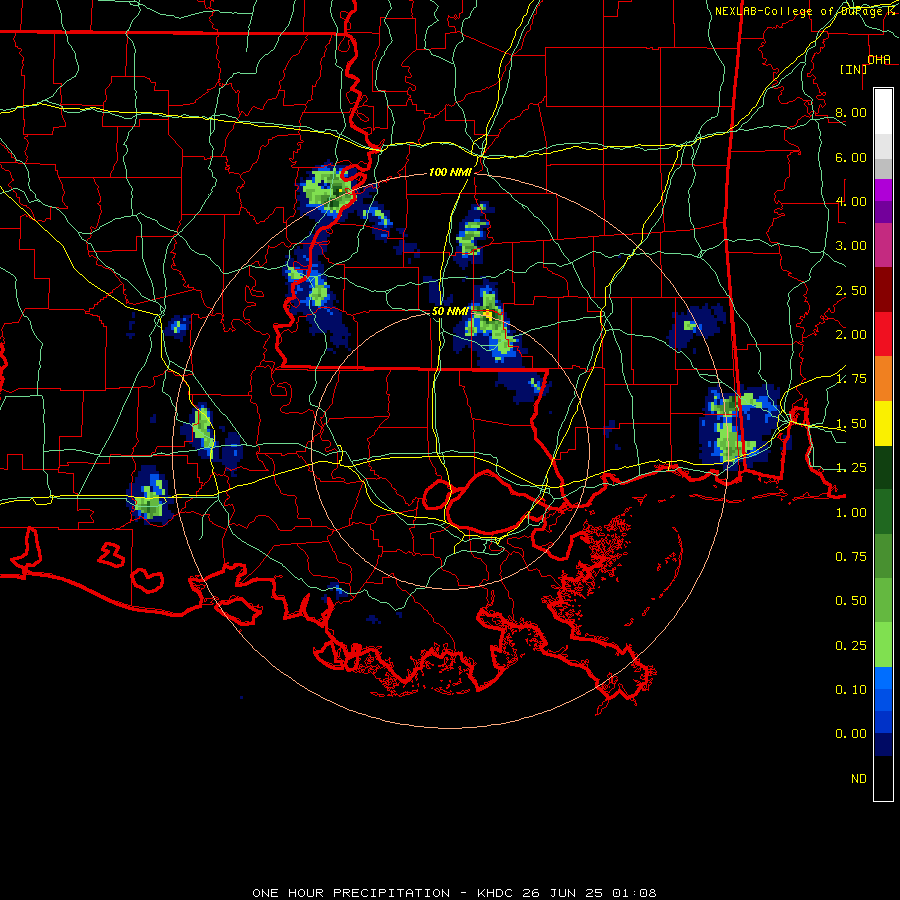Click the light blue swatch beside 0.10
The image size is (900, 900).
pyautogui.click(x=883, y=678)
